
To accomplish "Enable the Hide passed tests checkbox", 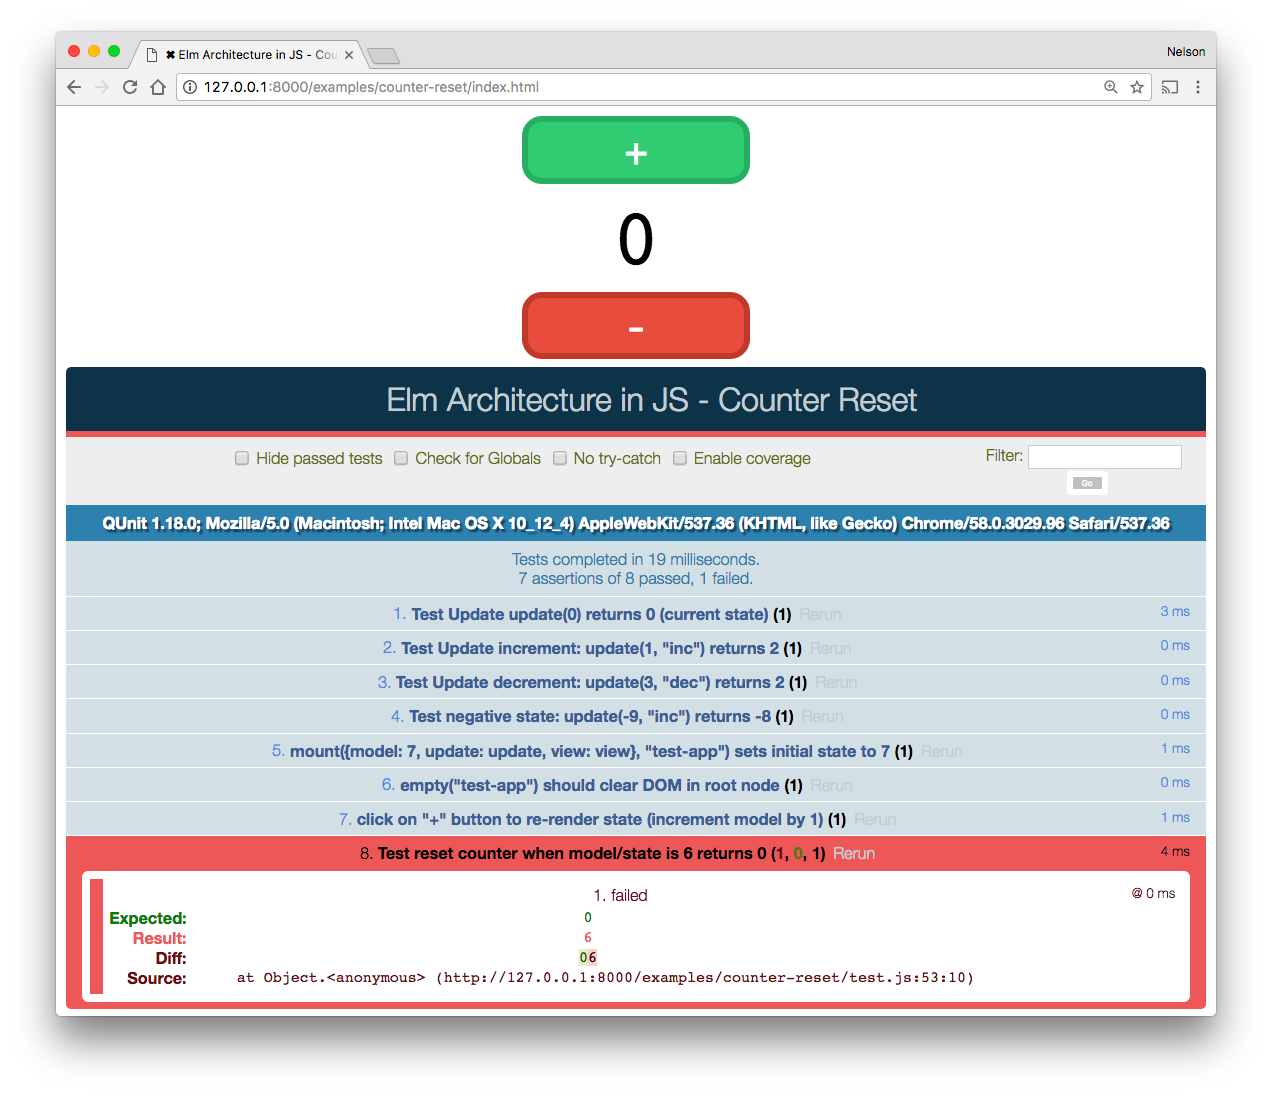I will click(242, 458).
